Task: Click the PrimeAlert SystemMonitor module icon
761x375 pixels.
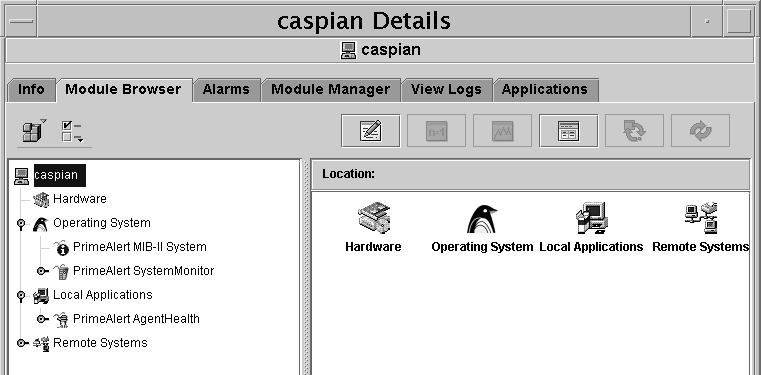Action: (61, 271)
